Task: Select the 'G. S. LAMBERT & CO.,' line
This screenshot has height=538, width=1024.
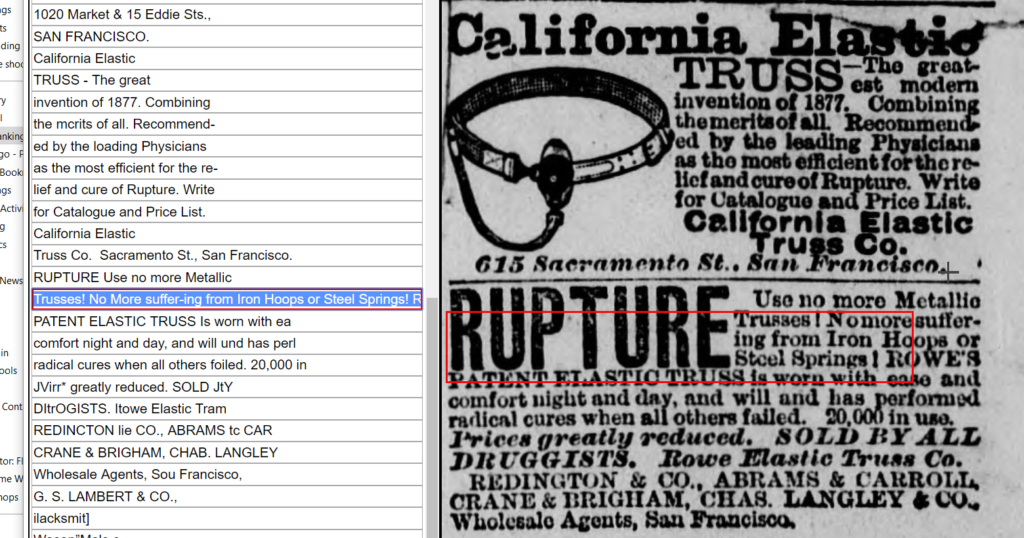Action: (227, 496)
